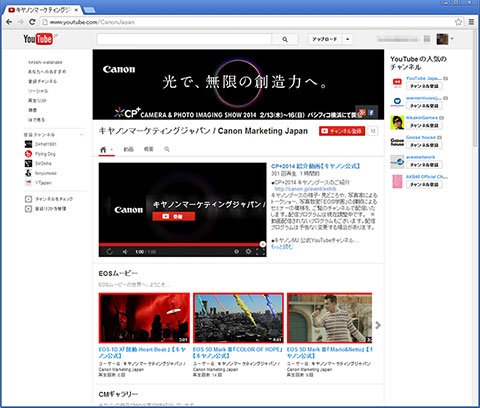Open channel search magnifier icon in tab row
Image resolution: width=480 pixels, height=408 pixels.
coord(167,149)
